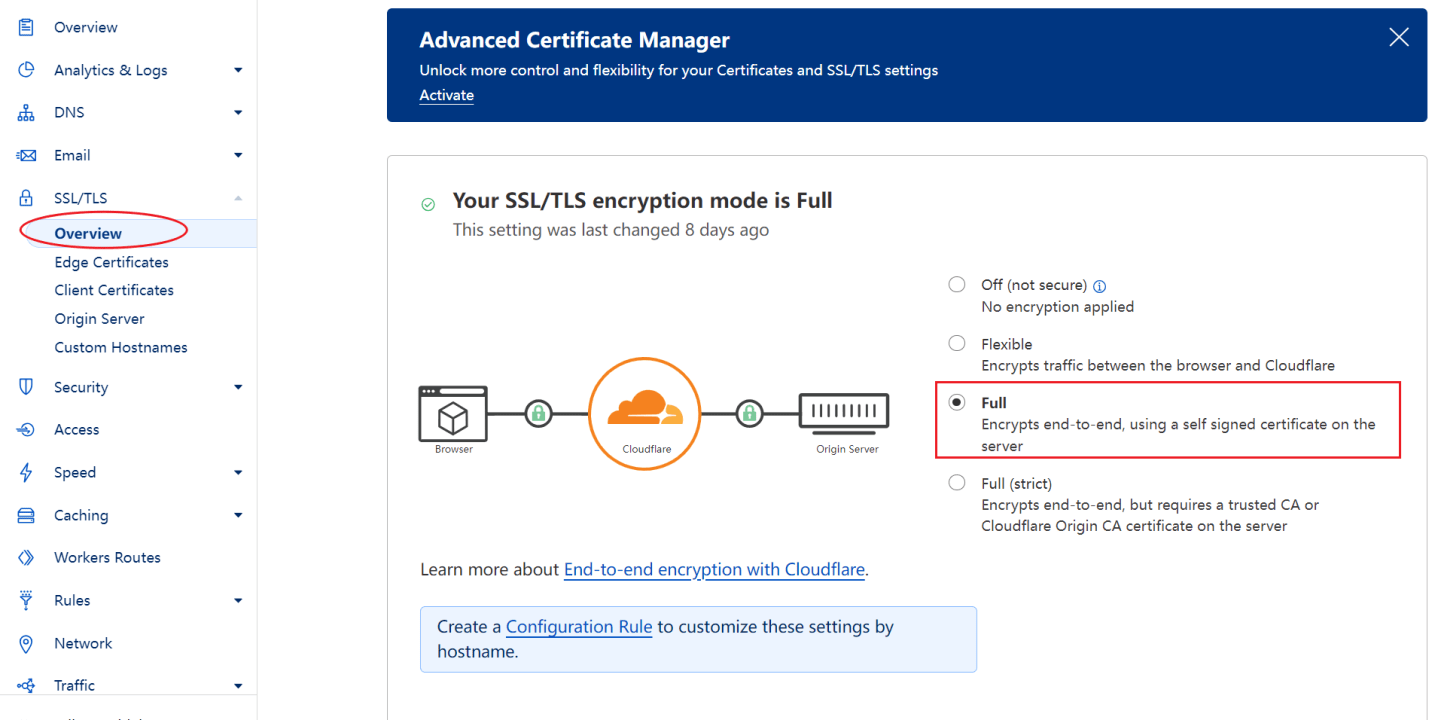Click the Analytics & Logs pie chart icon
The height and width of the screenshot is (720, 1435).
coord(26,70)
